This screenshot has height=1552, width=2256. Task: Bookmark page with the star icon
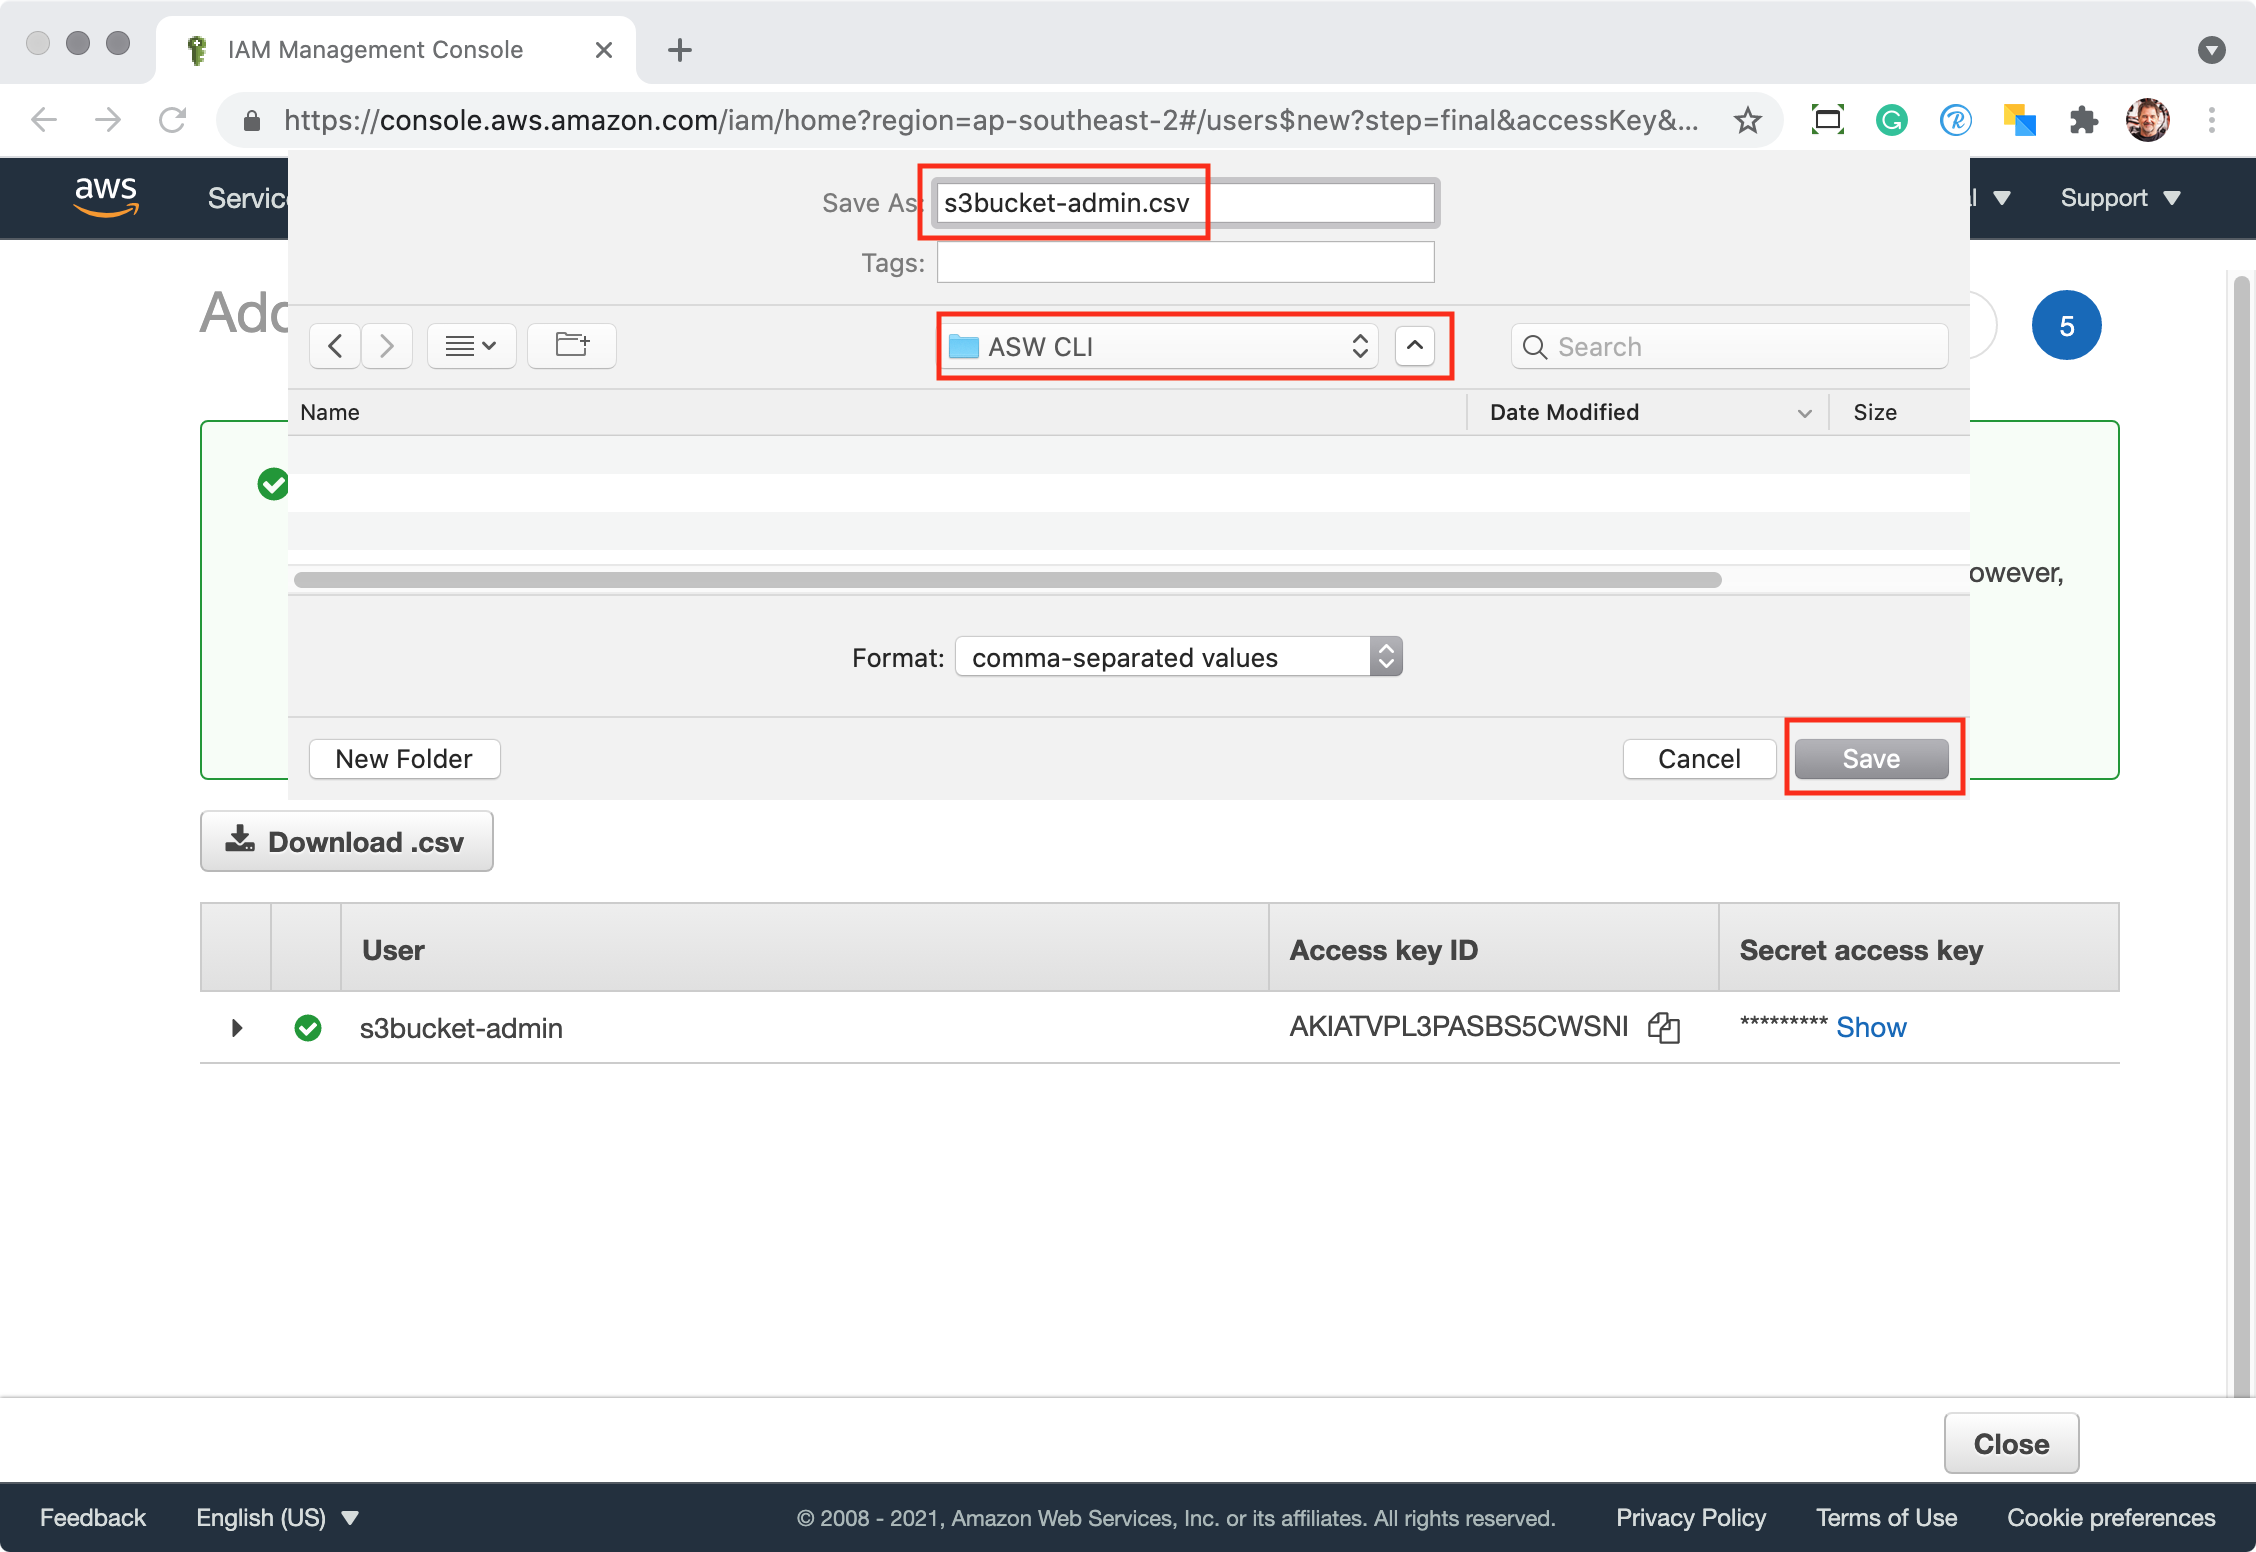1747,121
